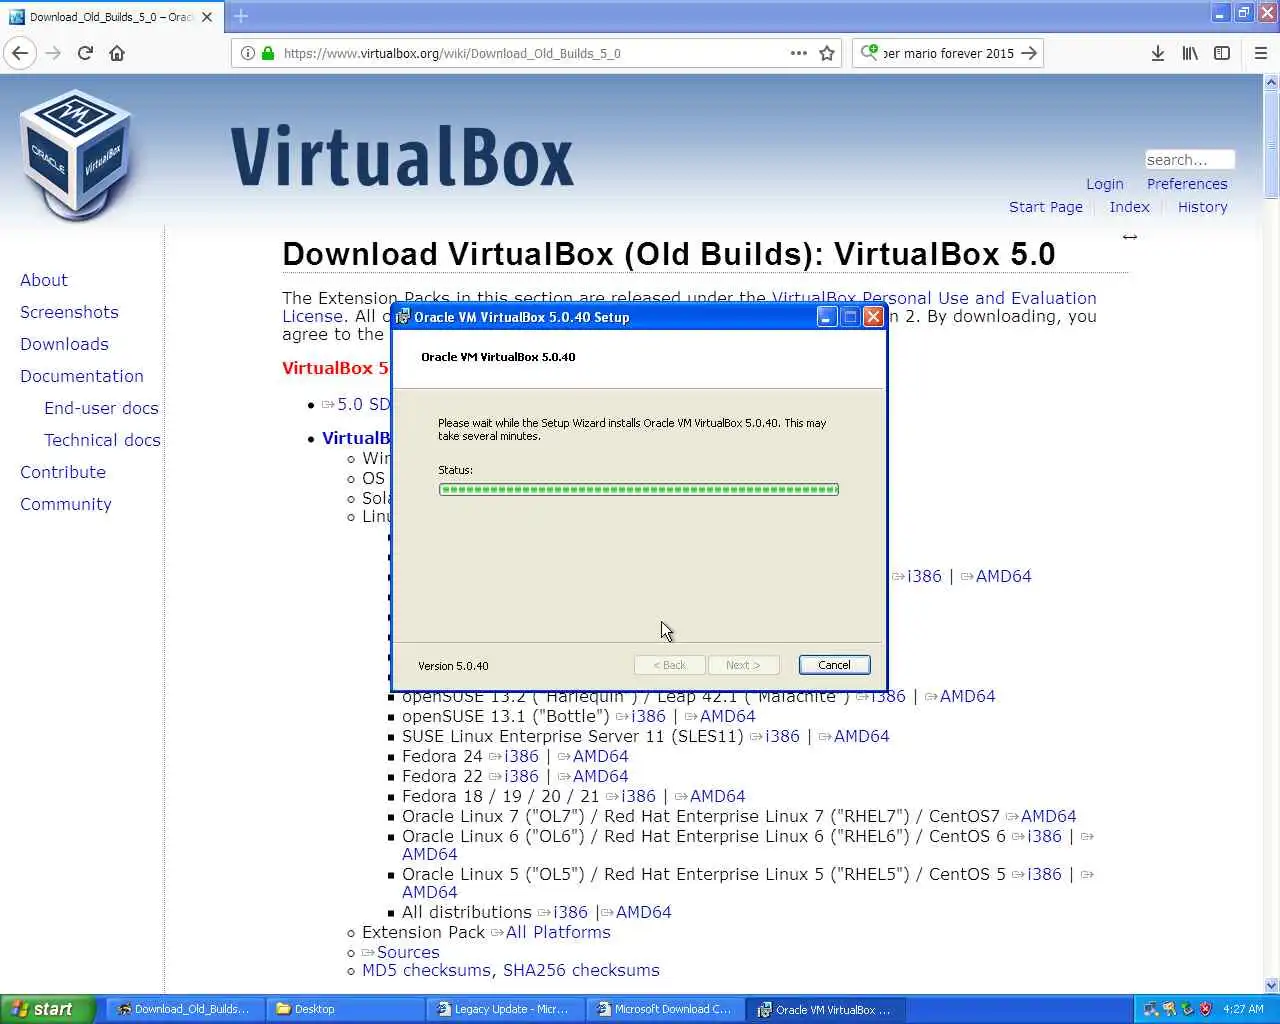Open Technical docs sidebar link

pyautogui.click(x=102, y=440)
